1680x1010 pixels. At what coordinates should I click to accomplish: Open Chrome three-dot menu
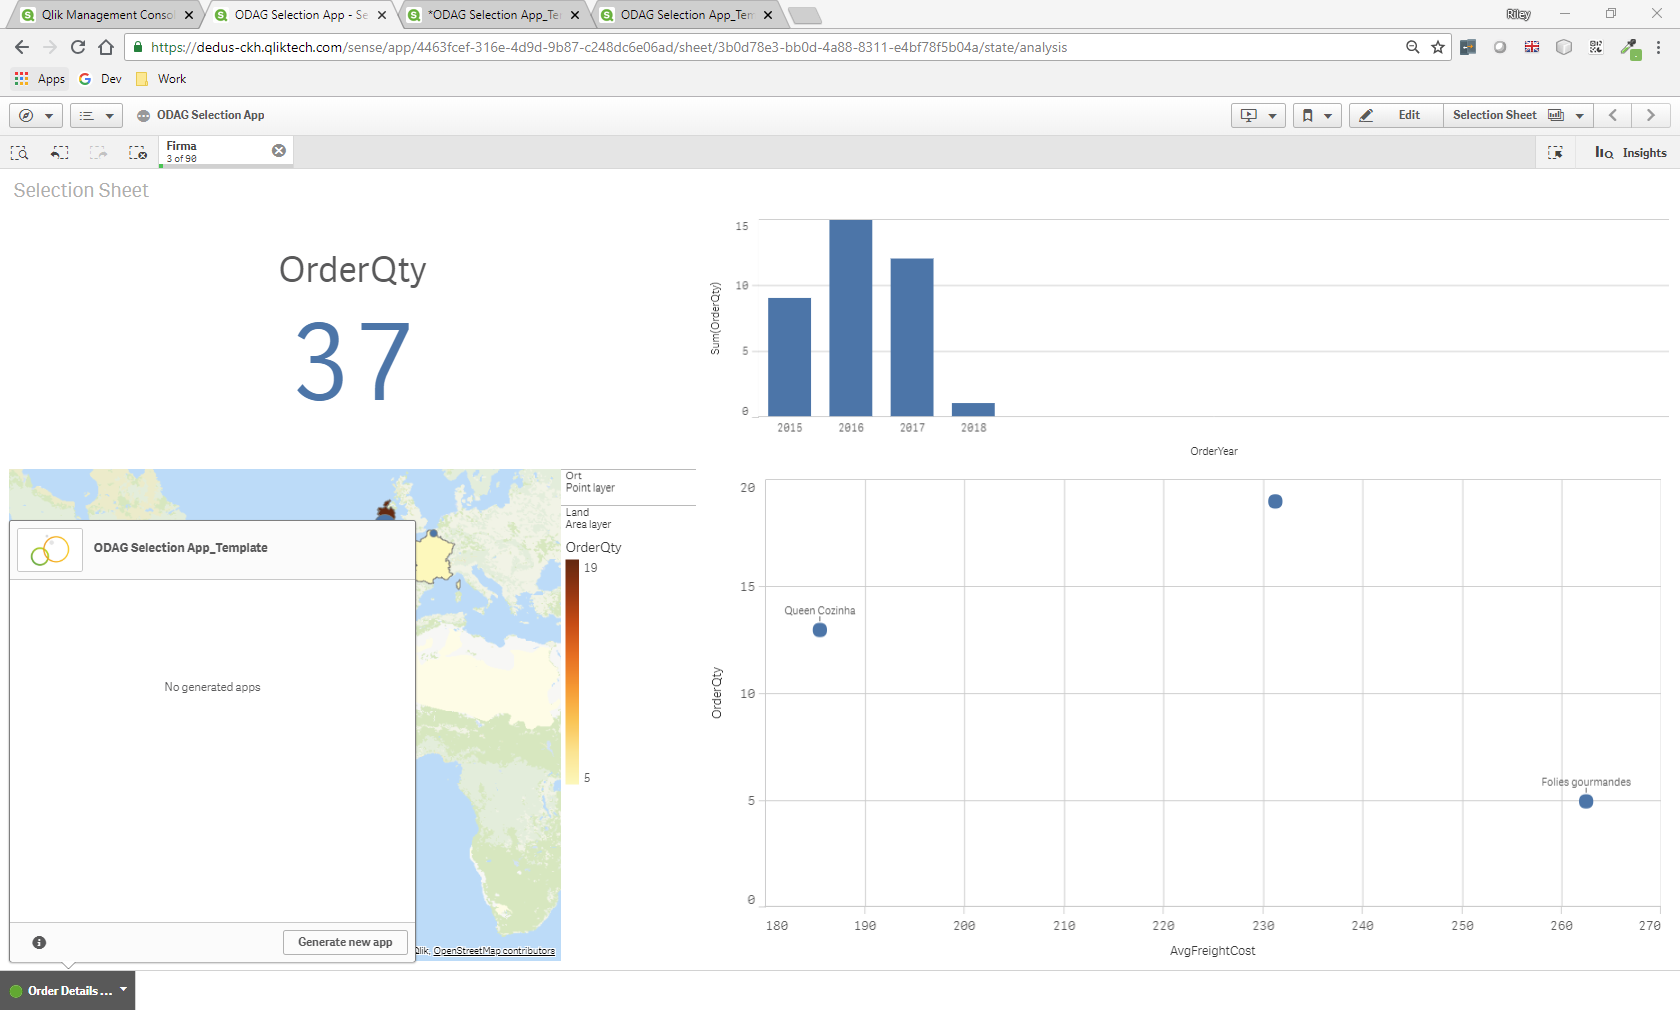(x=1658, y=47)
